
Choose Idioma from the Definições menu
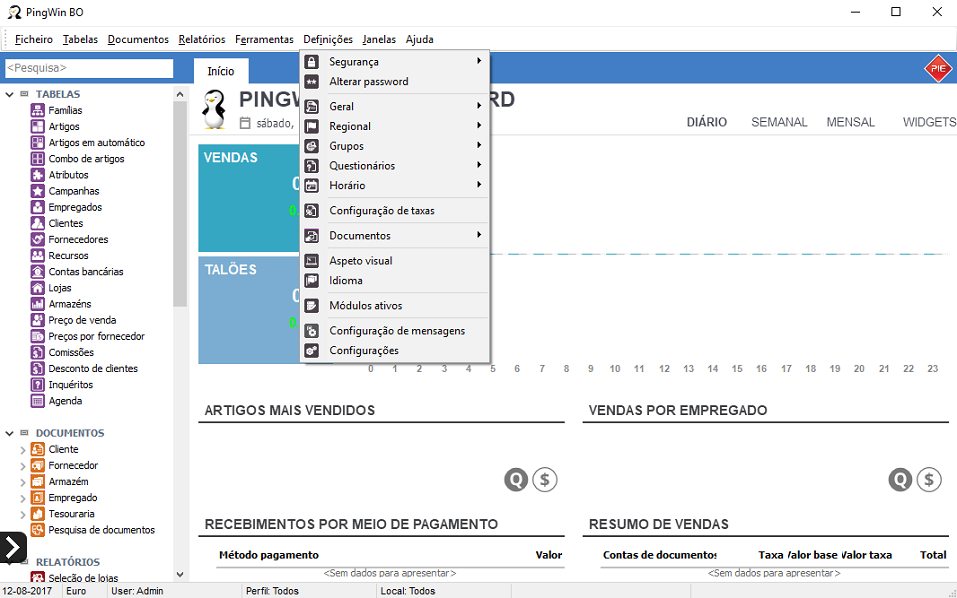pos(346,281)
